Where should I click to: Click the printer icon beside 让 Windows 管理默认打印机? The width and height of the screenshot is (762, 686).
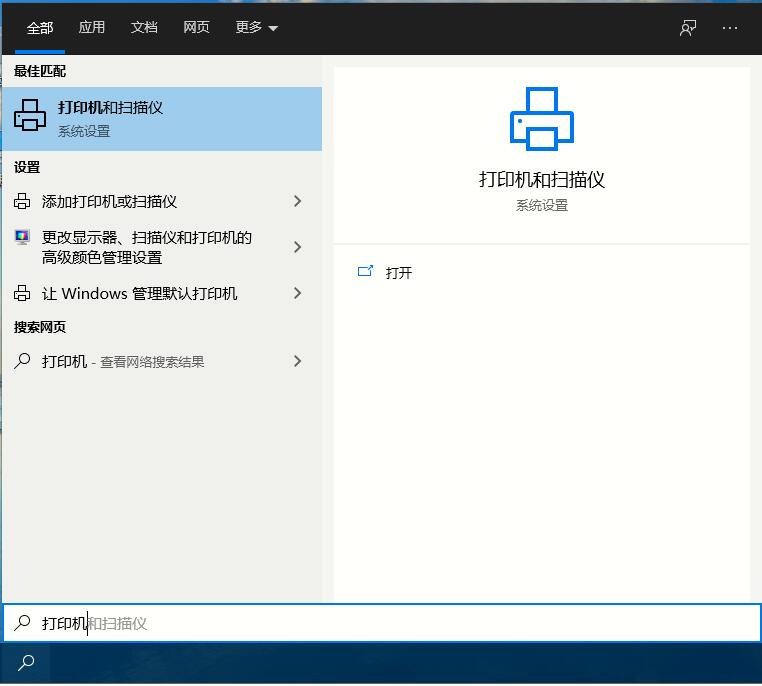(22, 293)
